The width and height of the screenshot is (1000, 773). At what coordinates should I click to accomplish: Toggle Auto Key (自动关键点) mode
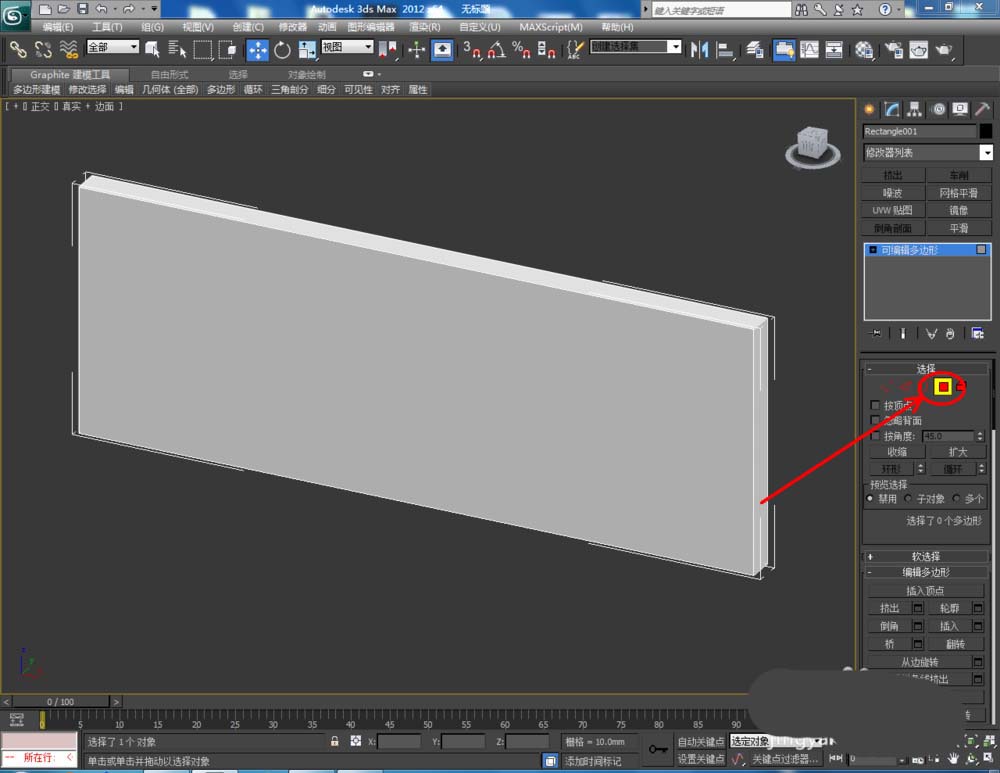700,741
